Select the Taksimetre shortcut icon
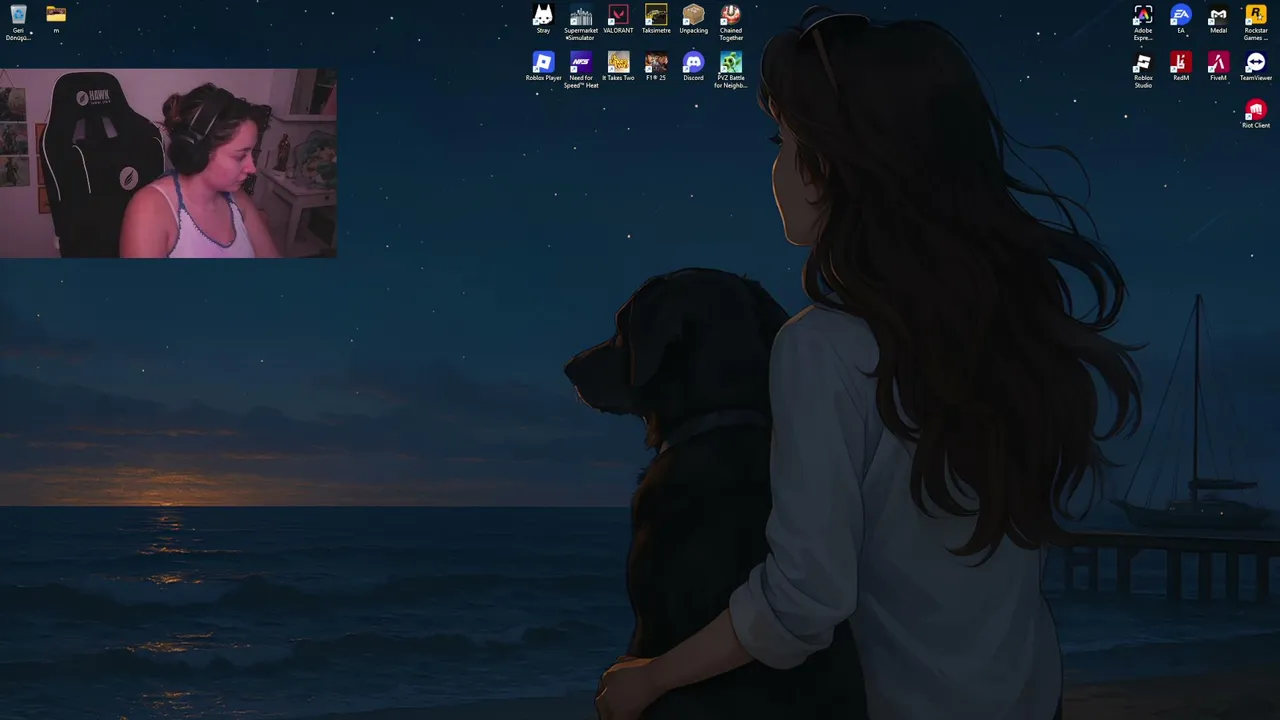Screen dimensions: 1280x720 pyautogui.click(x=656, y=18)
